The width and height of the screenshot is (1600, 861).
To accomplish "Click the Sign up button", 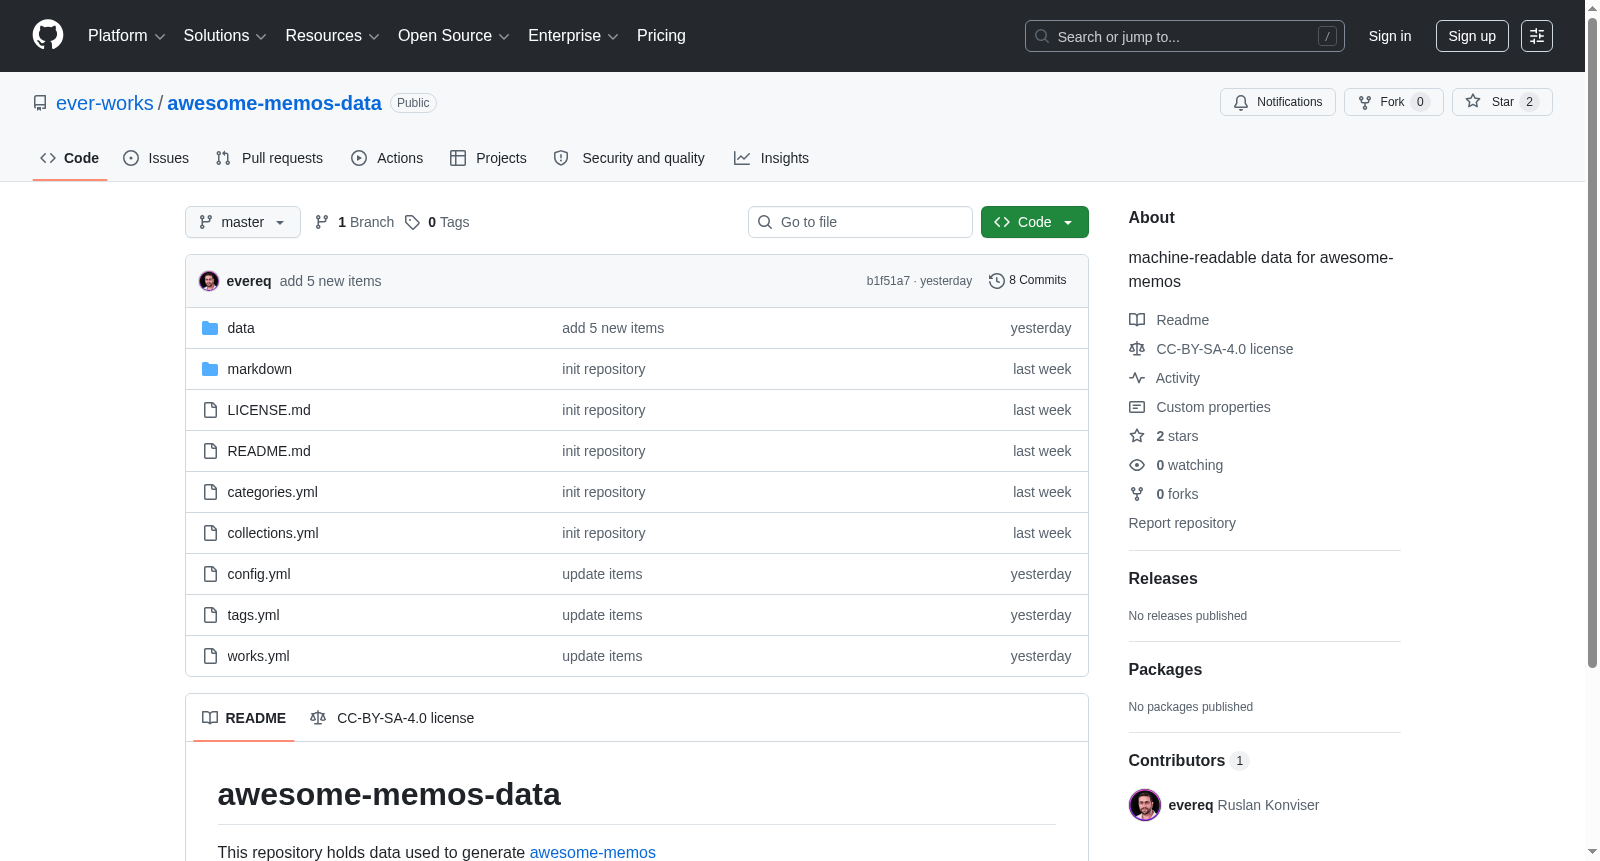I will (x=1472, y=36).
